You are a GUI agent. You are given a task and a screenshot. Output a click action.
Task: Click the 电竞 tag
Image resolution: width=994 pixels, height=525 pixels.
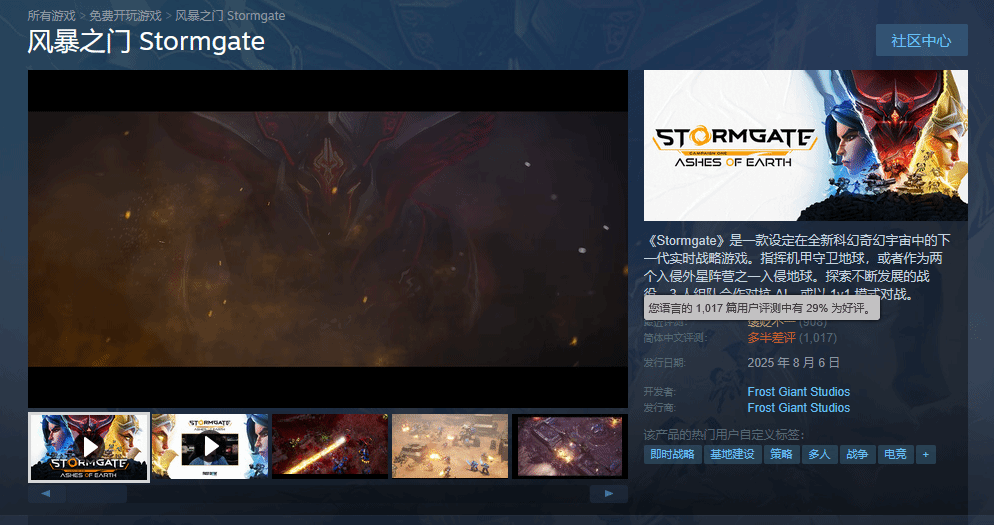pyautogui.click(x=894, y=454)
